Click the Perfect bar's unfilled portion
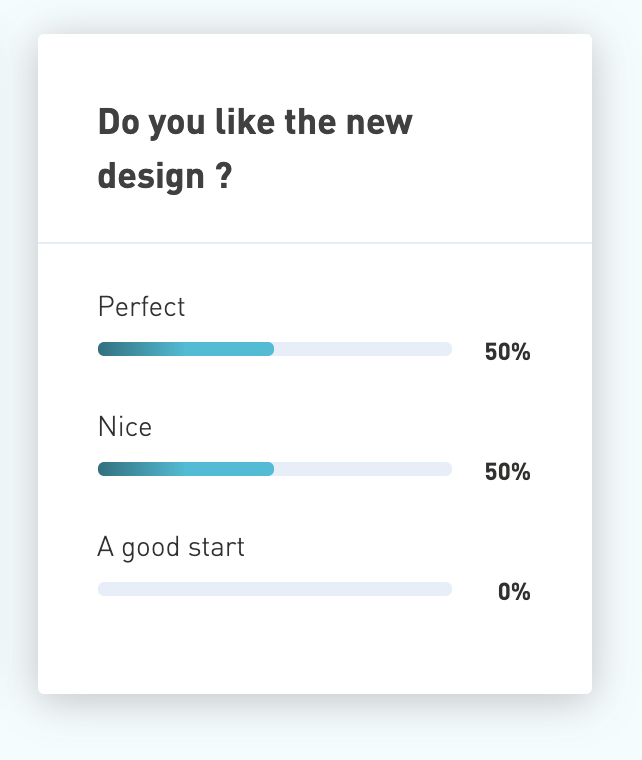Screen dimensions: 642x760 pos(363,349)
